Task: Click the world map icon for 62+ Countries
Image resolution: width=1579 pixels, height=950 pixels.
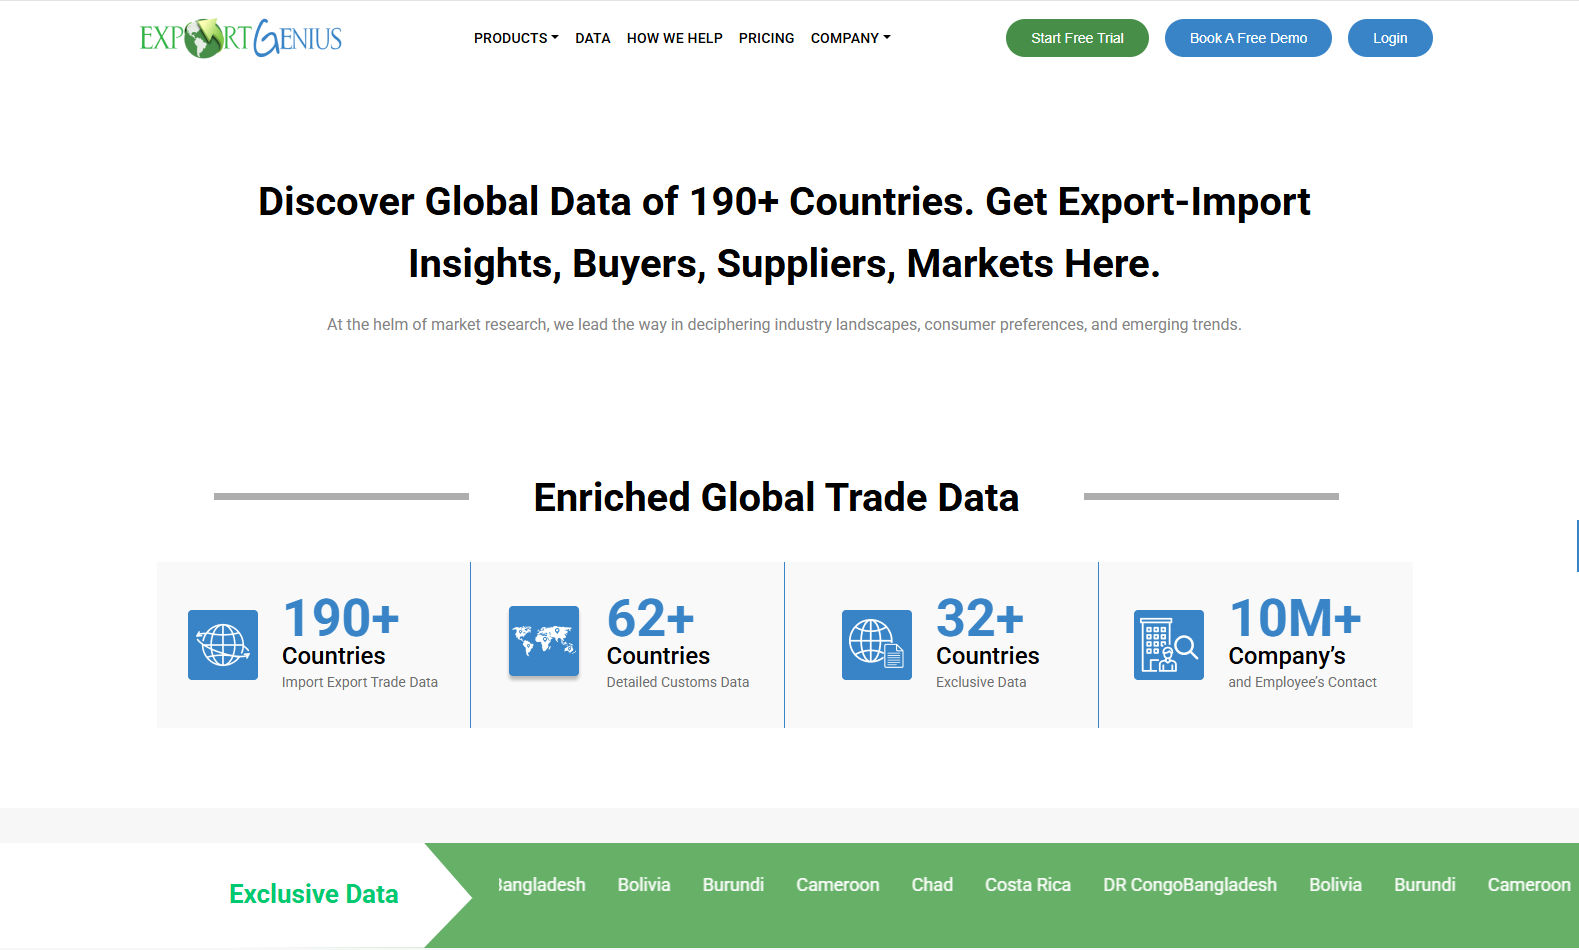Action: (543, 641)
